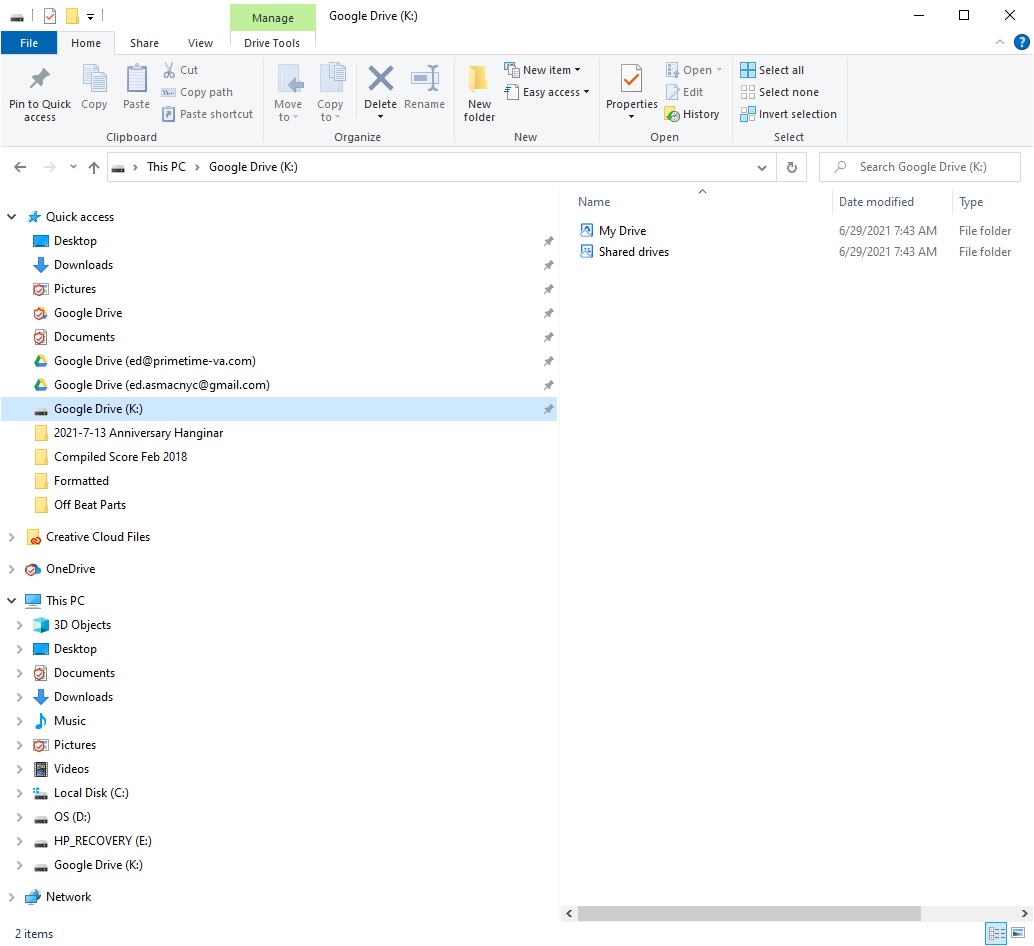Click the Copy ribbon icon
Image resolution: width=1034 pixels, height=946 pixels.
[94, 87]
